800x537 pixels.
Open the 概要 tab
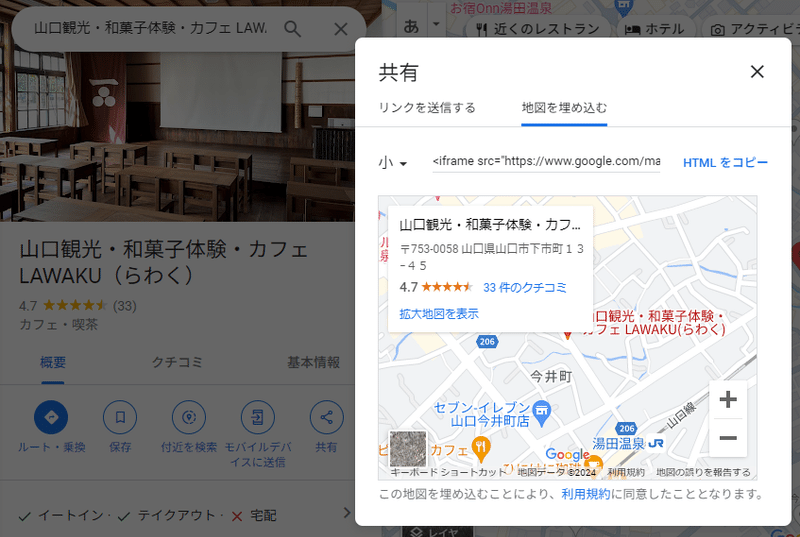(53, 363)
